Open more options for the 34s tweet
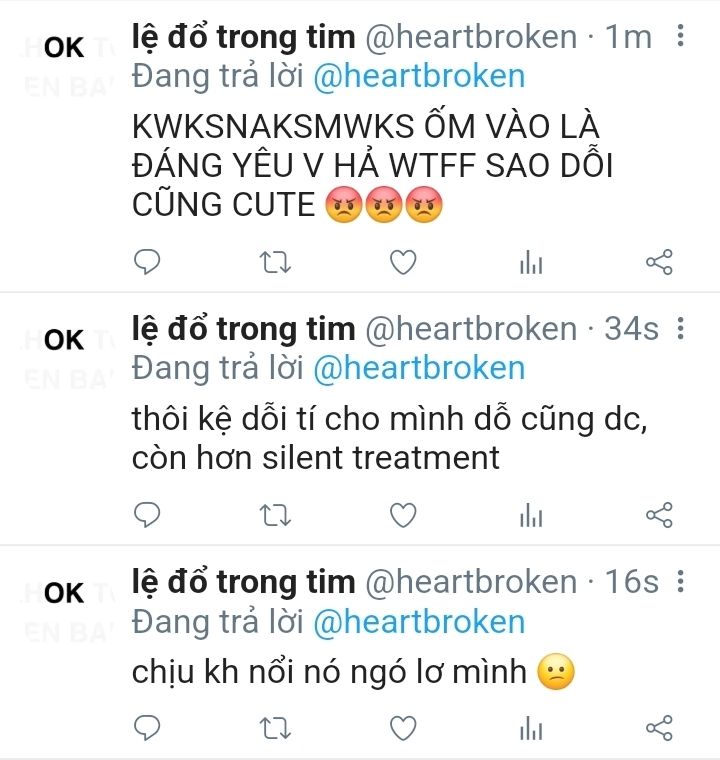 click(x=681, y=329)
